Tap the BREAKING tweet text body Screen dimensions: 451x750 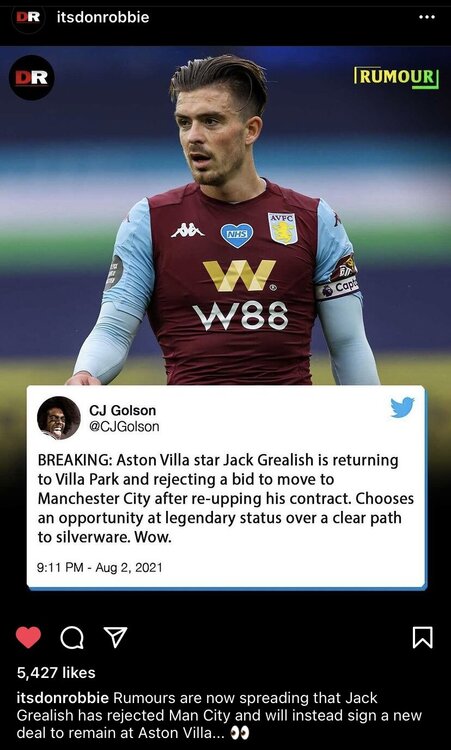pyautogui.click(x=225, y=499)
